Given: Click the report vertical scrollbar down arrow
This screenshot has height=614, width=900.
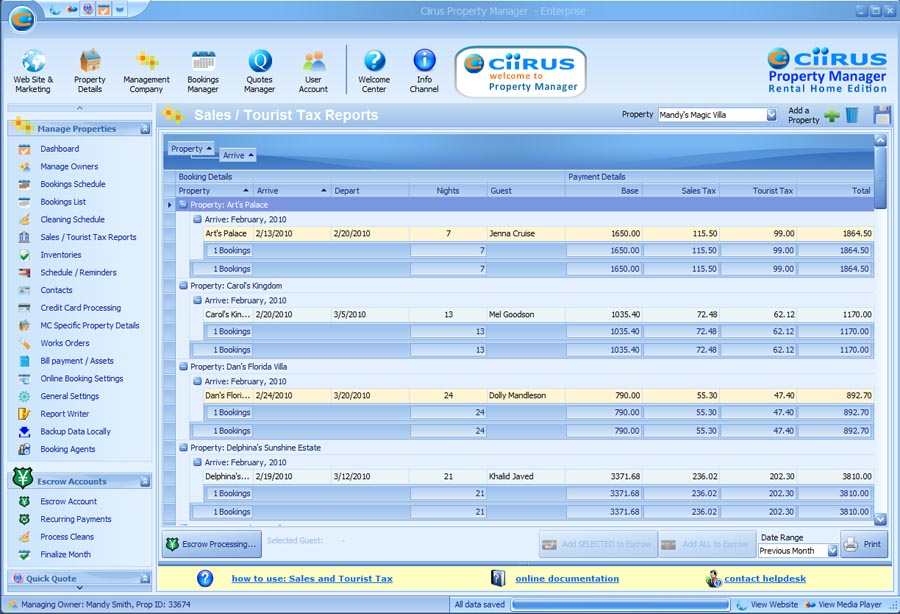Looking at the screenshot, I should (880, 519).
